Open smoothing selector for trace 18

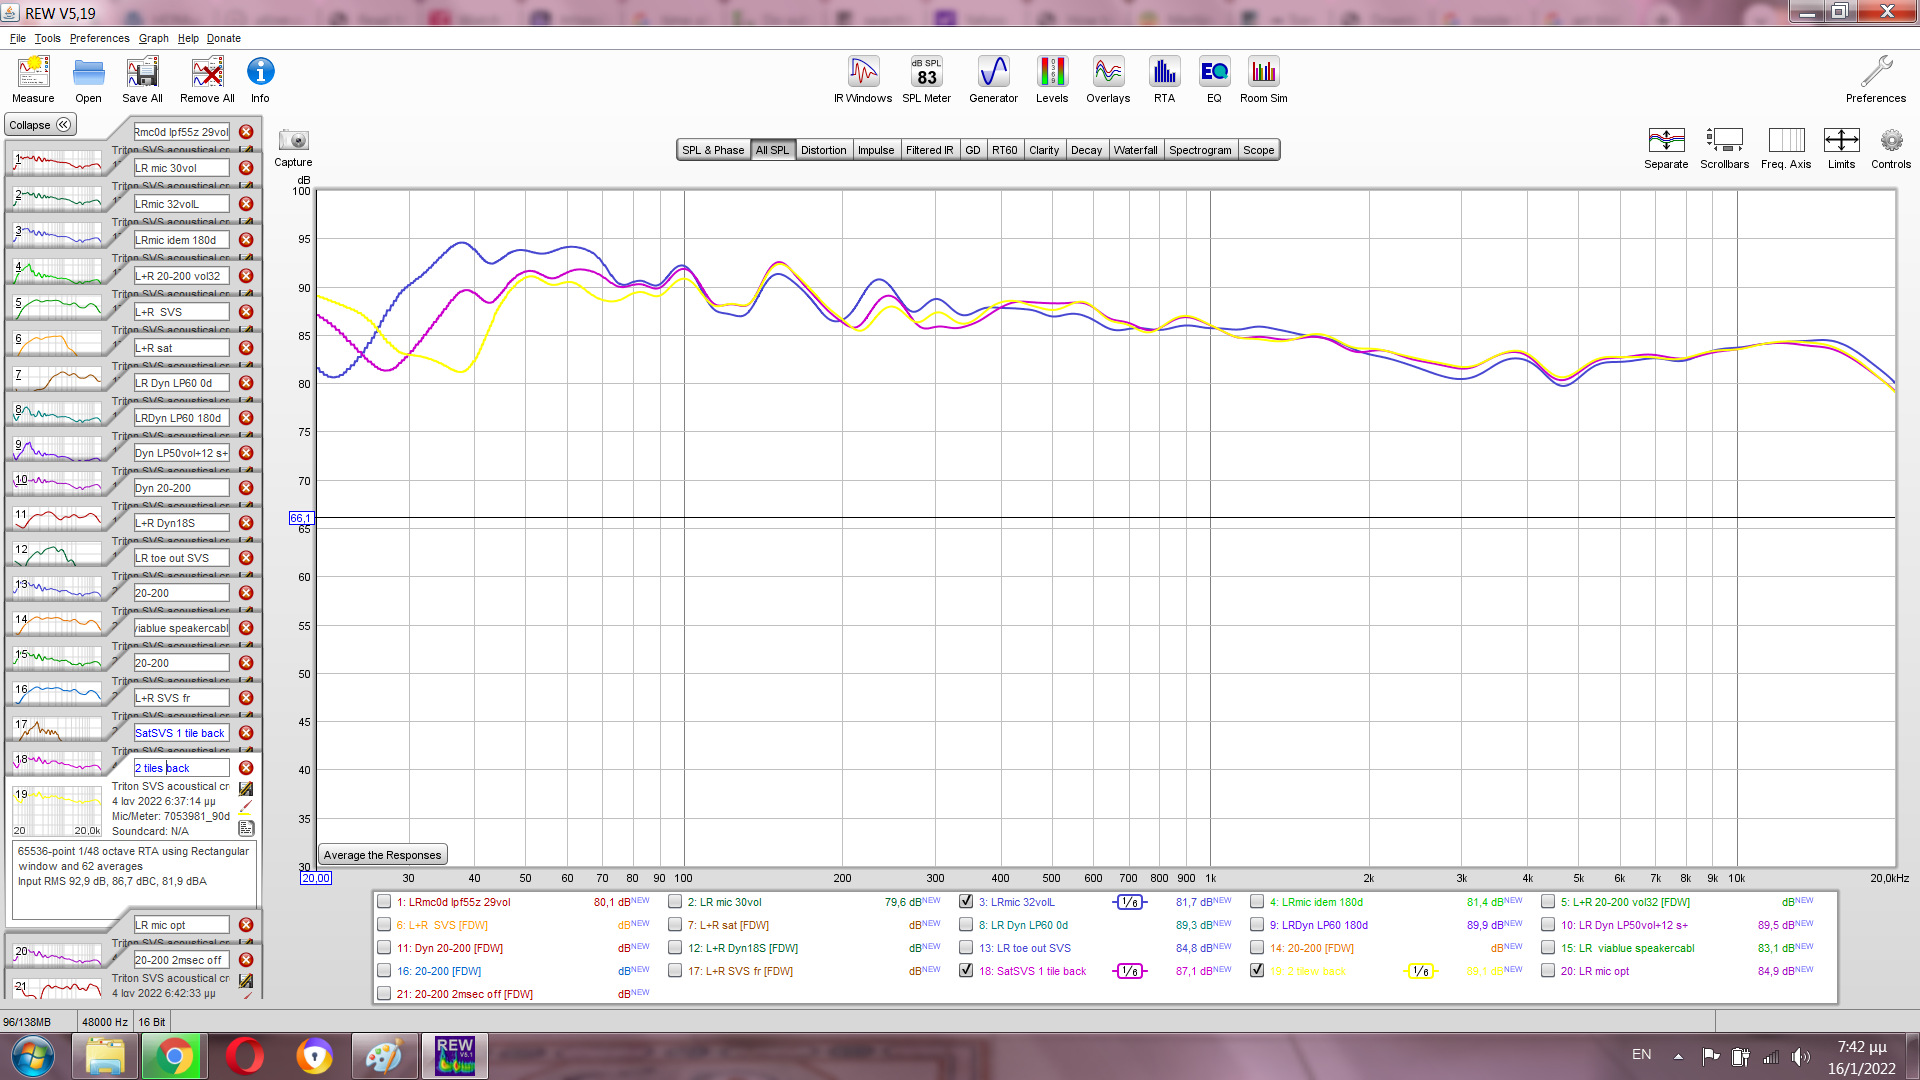(1130, 971)
